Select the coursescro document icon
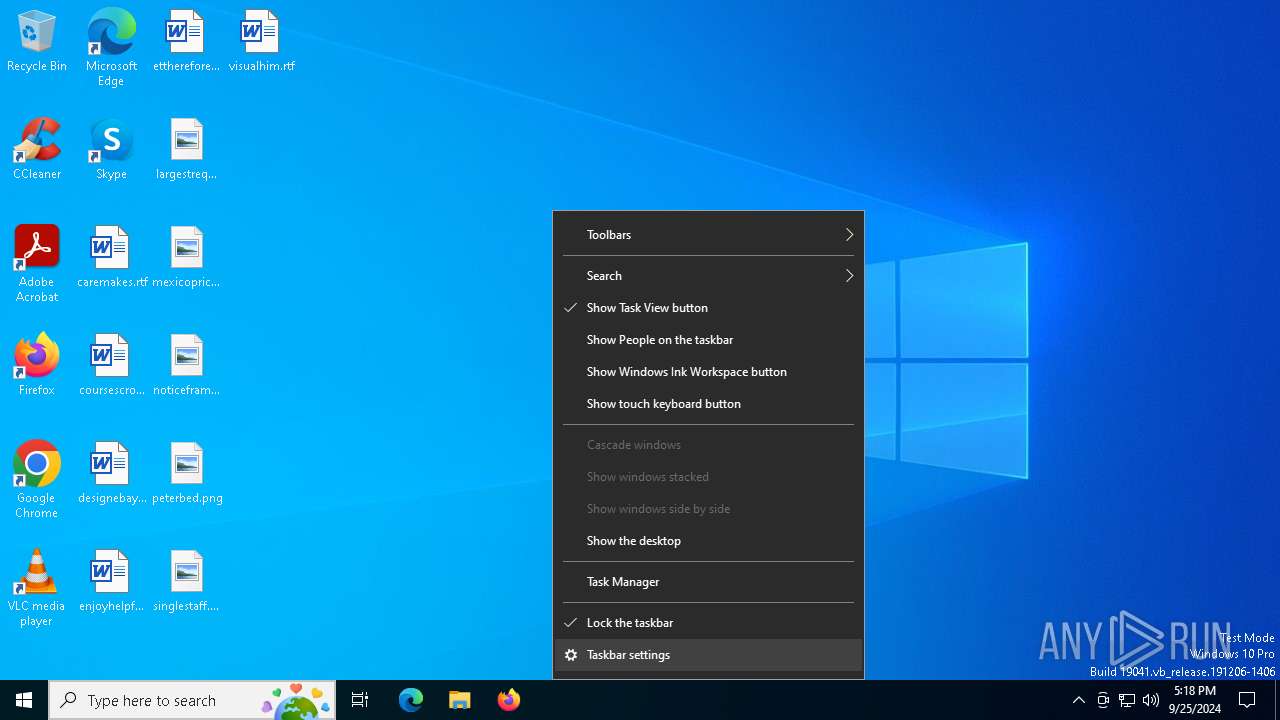This screenshot has height=720, width=1280. (x=111, y=365)
